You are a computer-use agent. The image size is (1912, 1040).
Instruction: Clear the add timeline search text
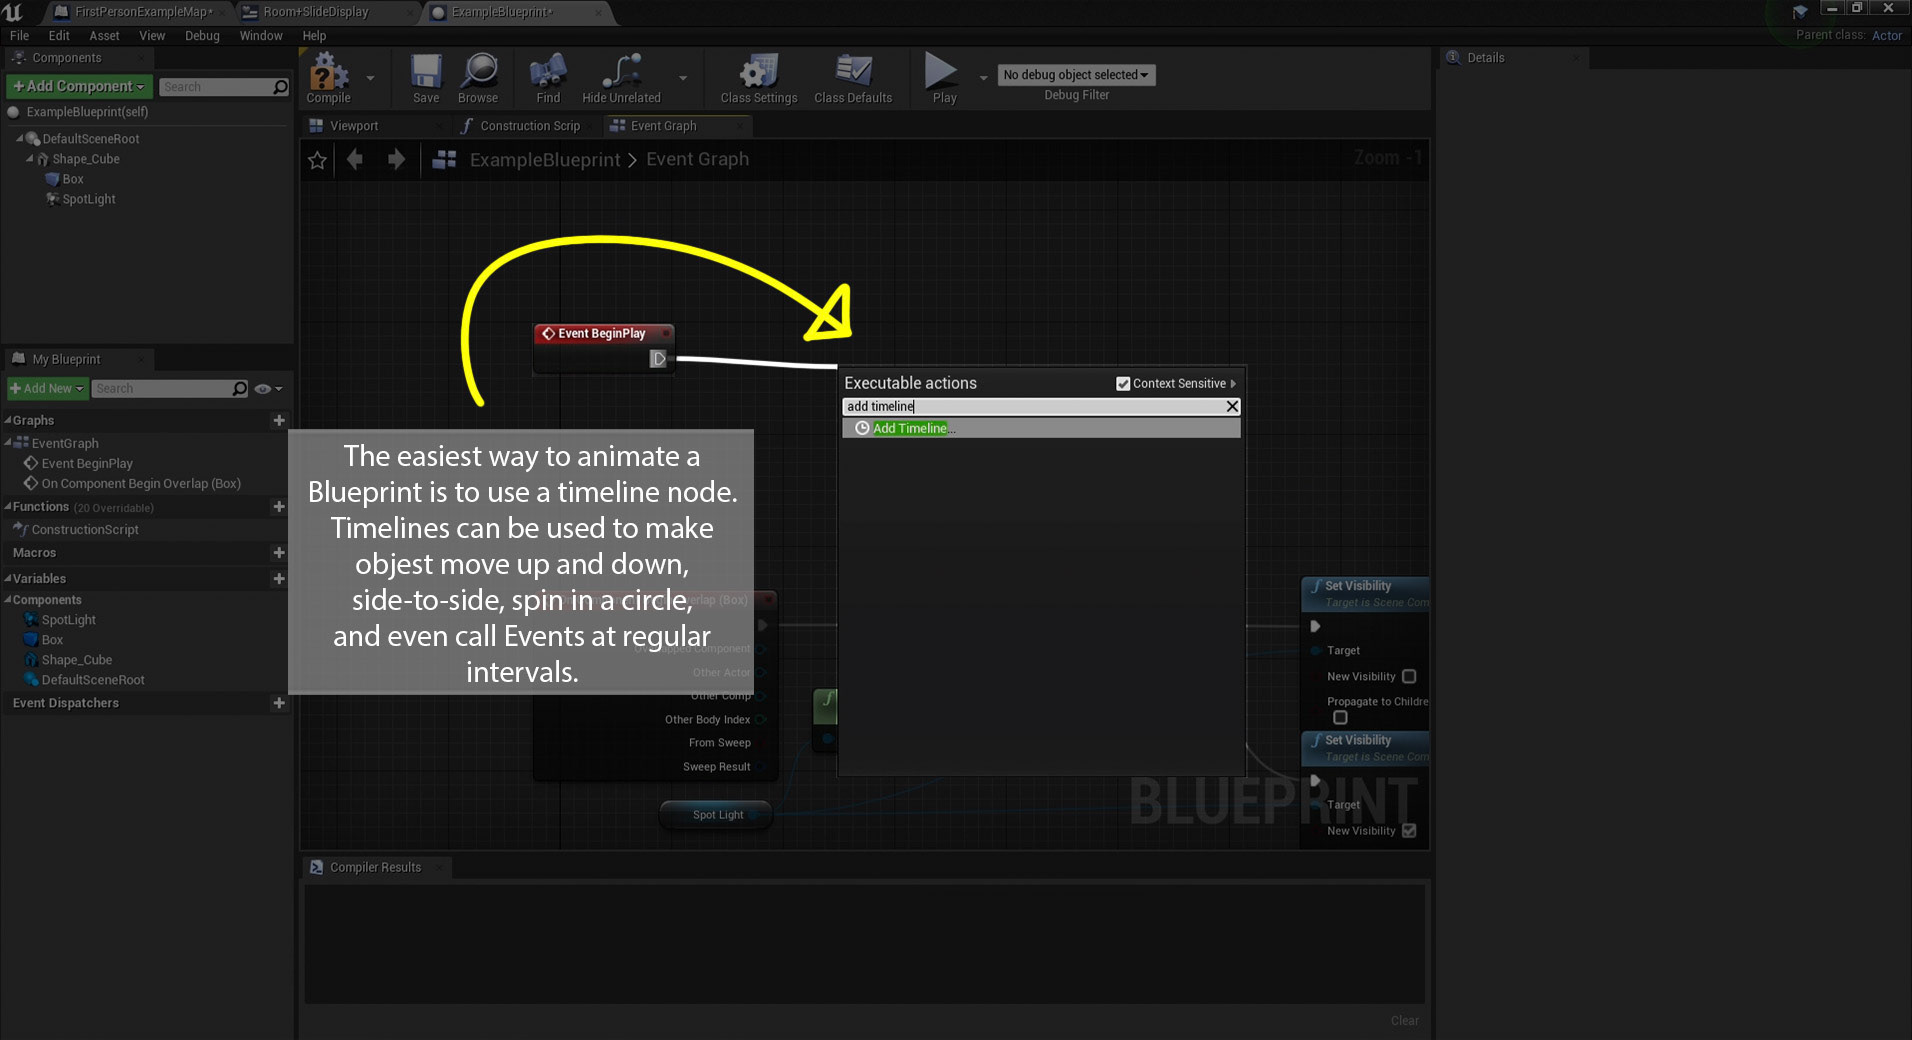pyautogui.click(x=1232, y=406)
